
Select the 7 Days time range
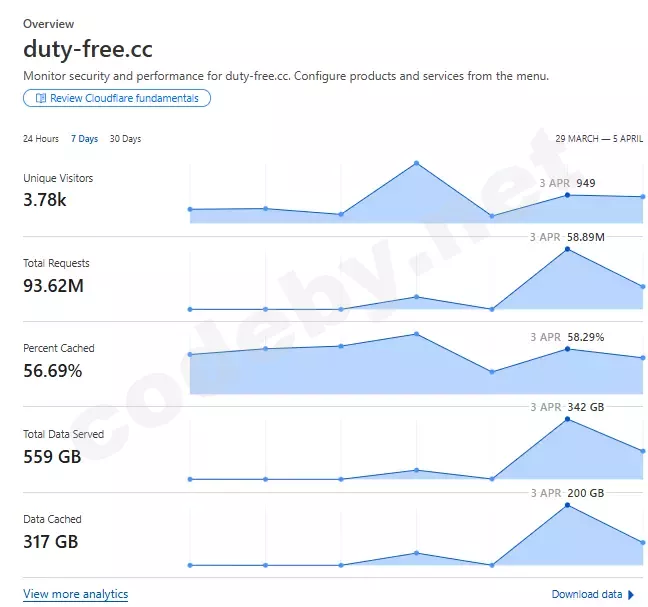coord(85,139)
